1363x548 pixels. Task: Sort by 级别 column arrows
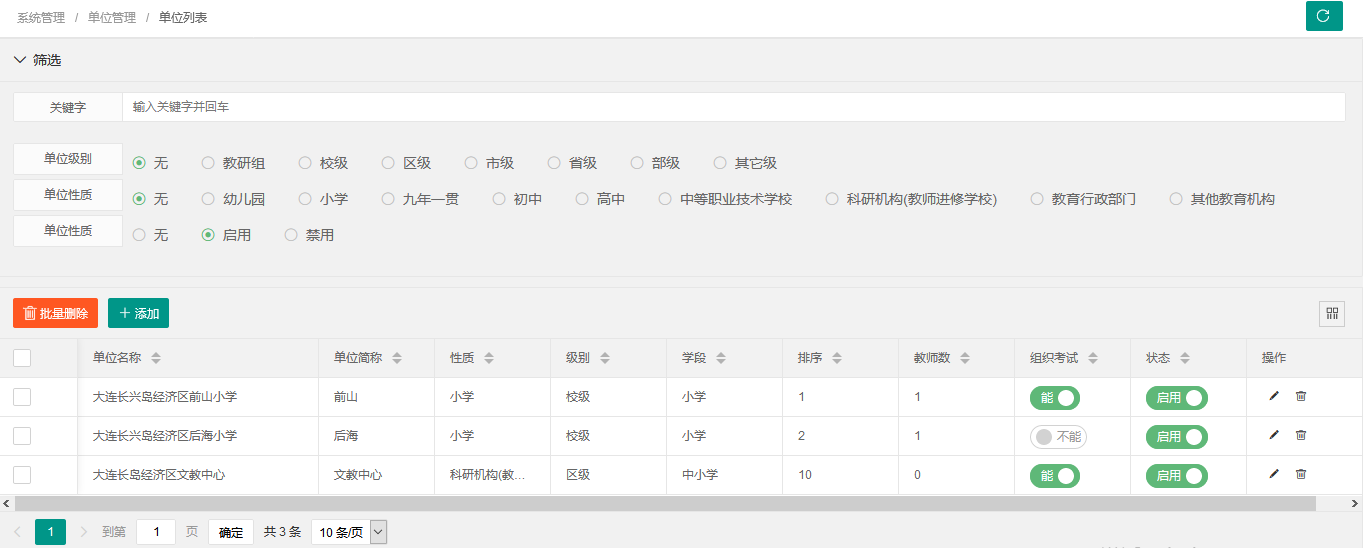coord(605,358)
